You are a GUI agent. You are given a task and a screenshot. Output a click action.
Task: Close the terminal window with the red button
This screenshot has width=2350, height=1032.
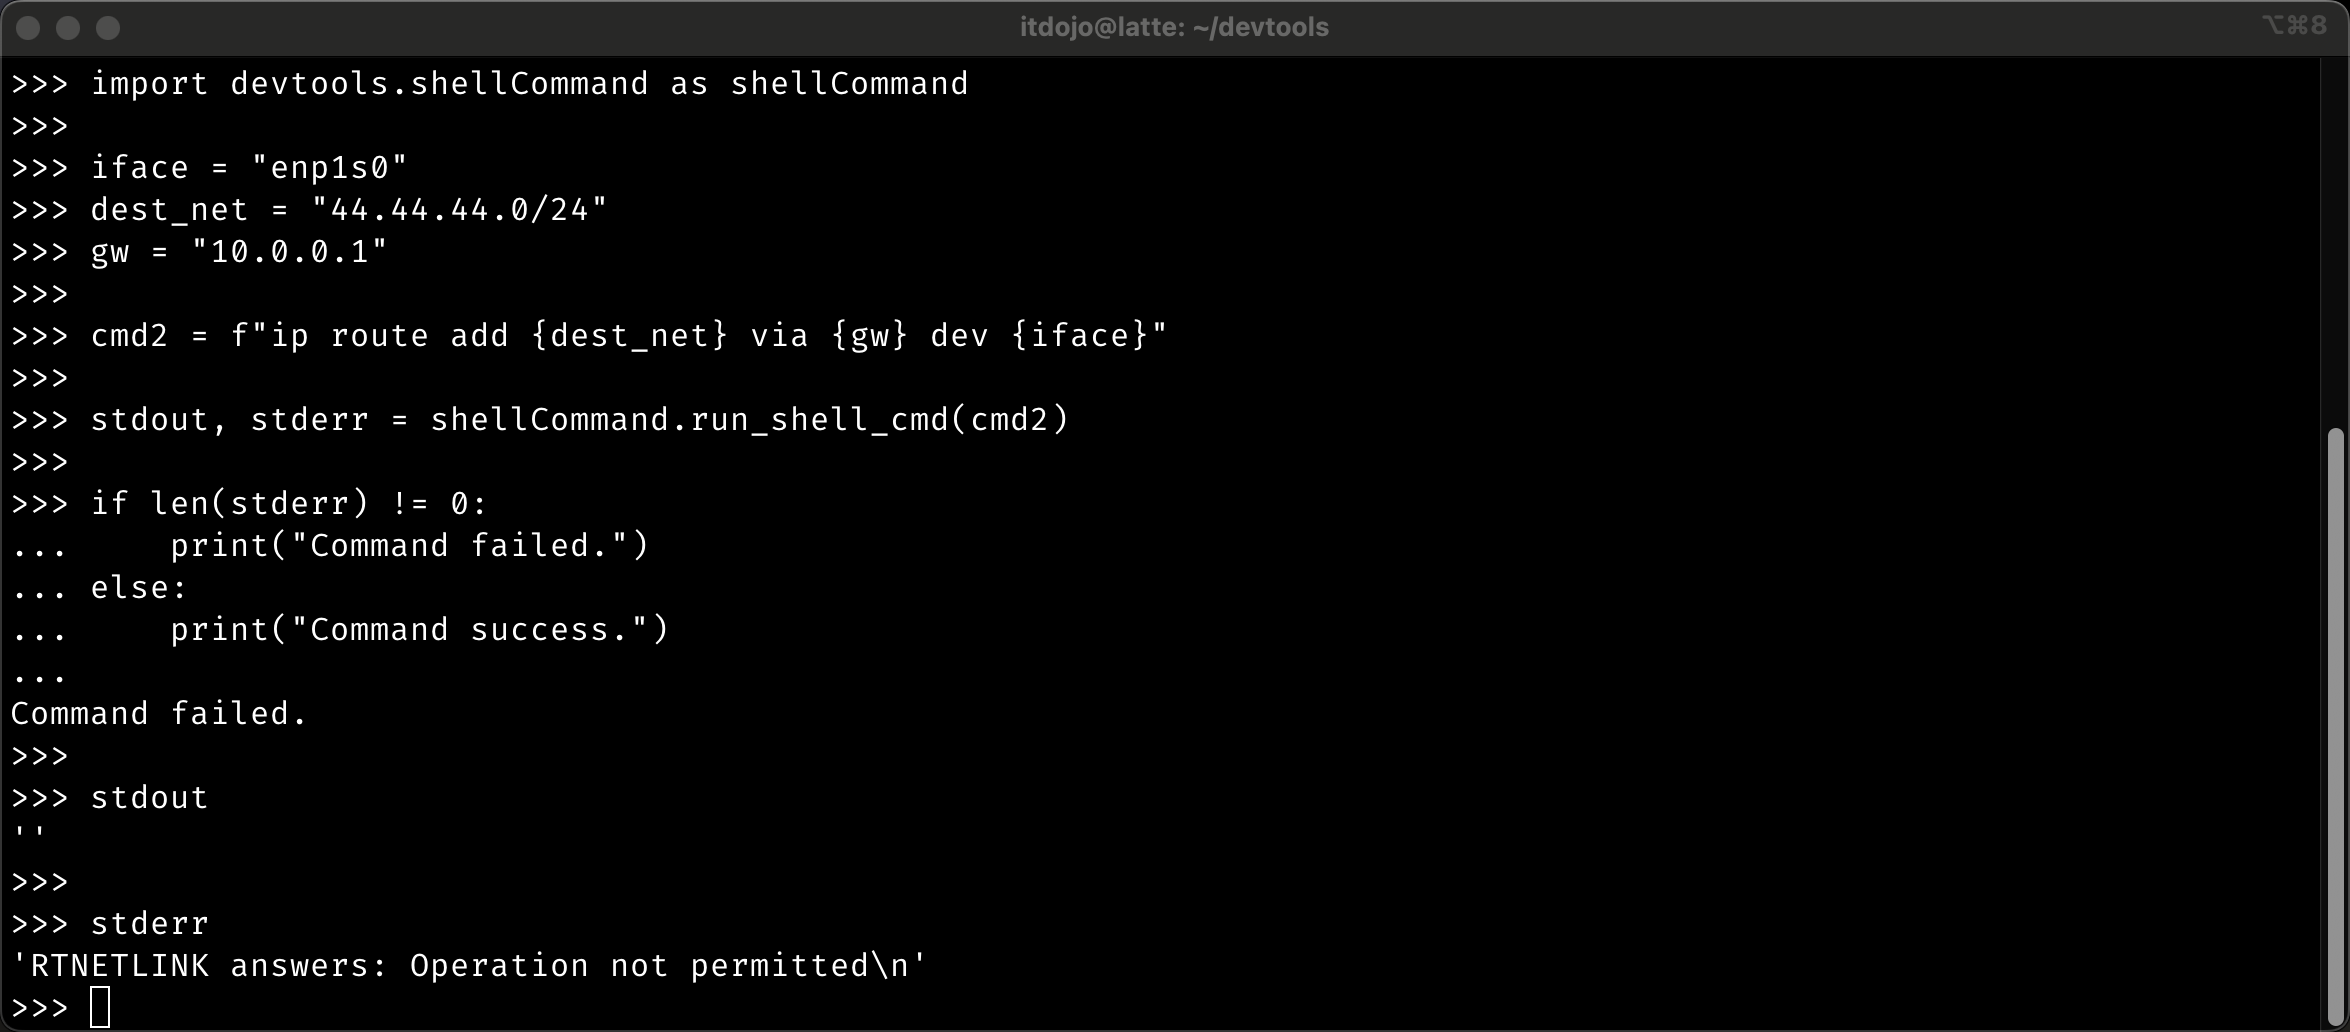tap(28, 28)
